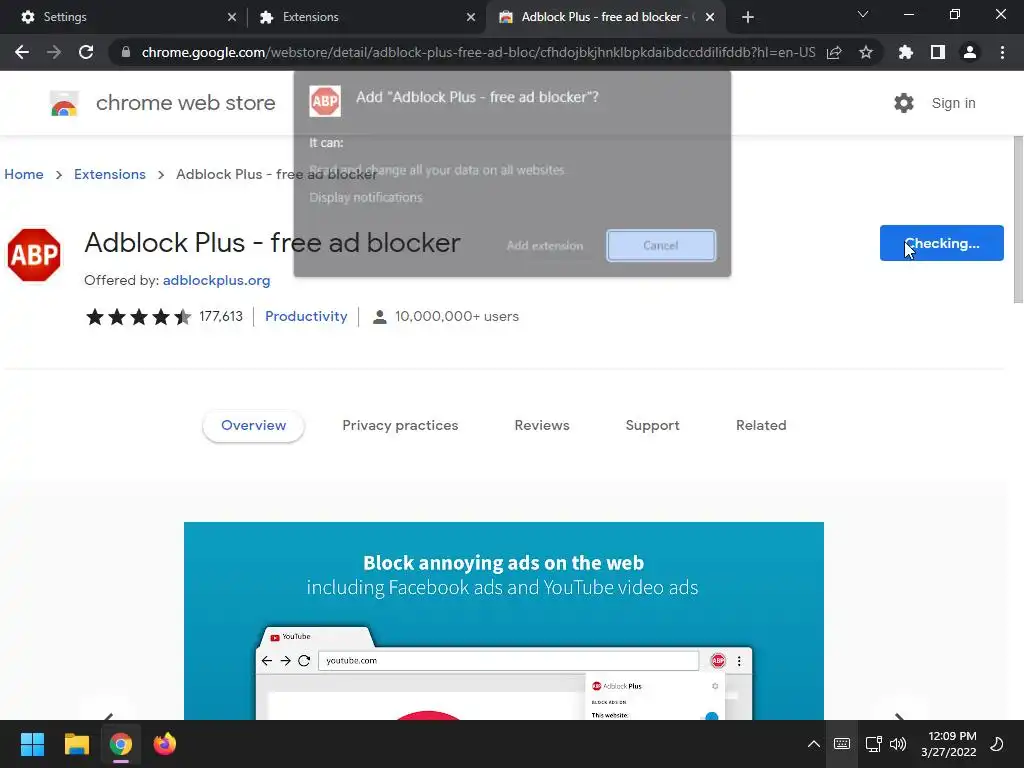The width and height of the screenshot is (1024, 768).
Task: Expand the system tray hidden icons chevron
Action: point(814,744)
